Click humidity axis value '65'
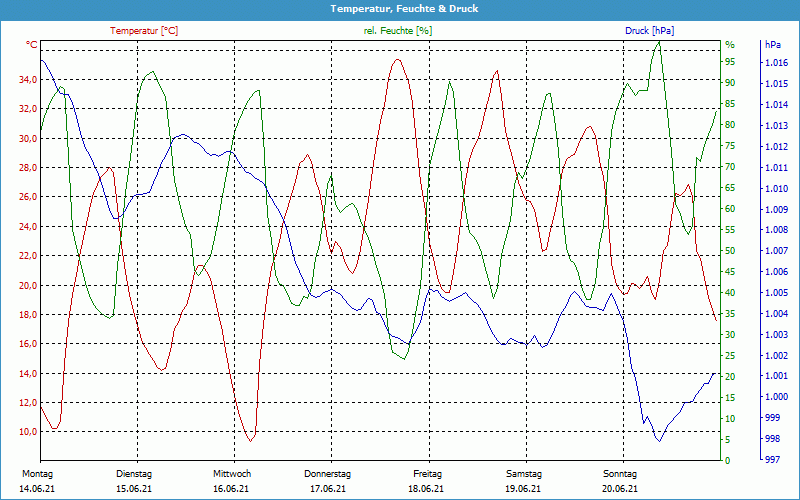800x500 pixels. 730,188
